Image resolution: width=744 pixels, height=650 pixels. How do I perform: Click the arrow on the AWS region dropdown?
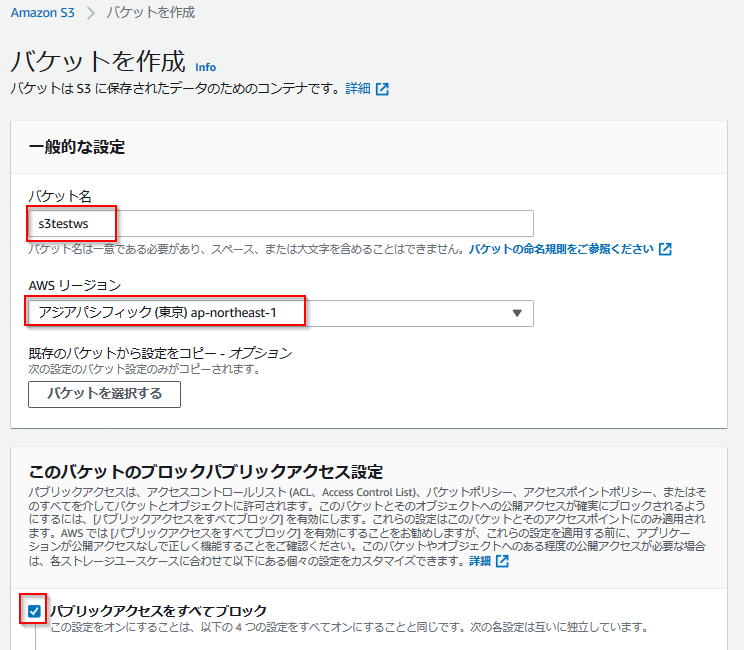(x=517, y=313)
